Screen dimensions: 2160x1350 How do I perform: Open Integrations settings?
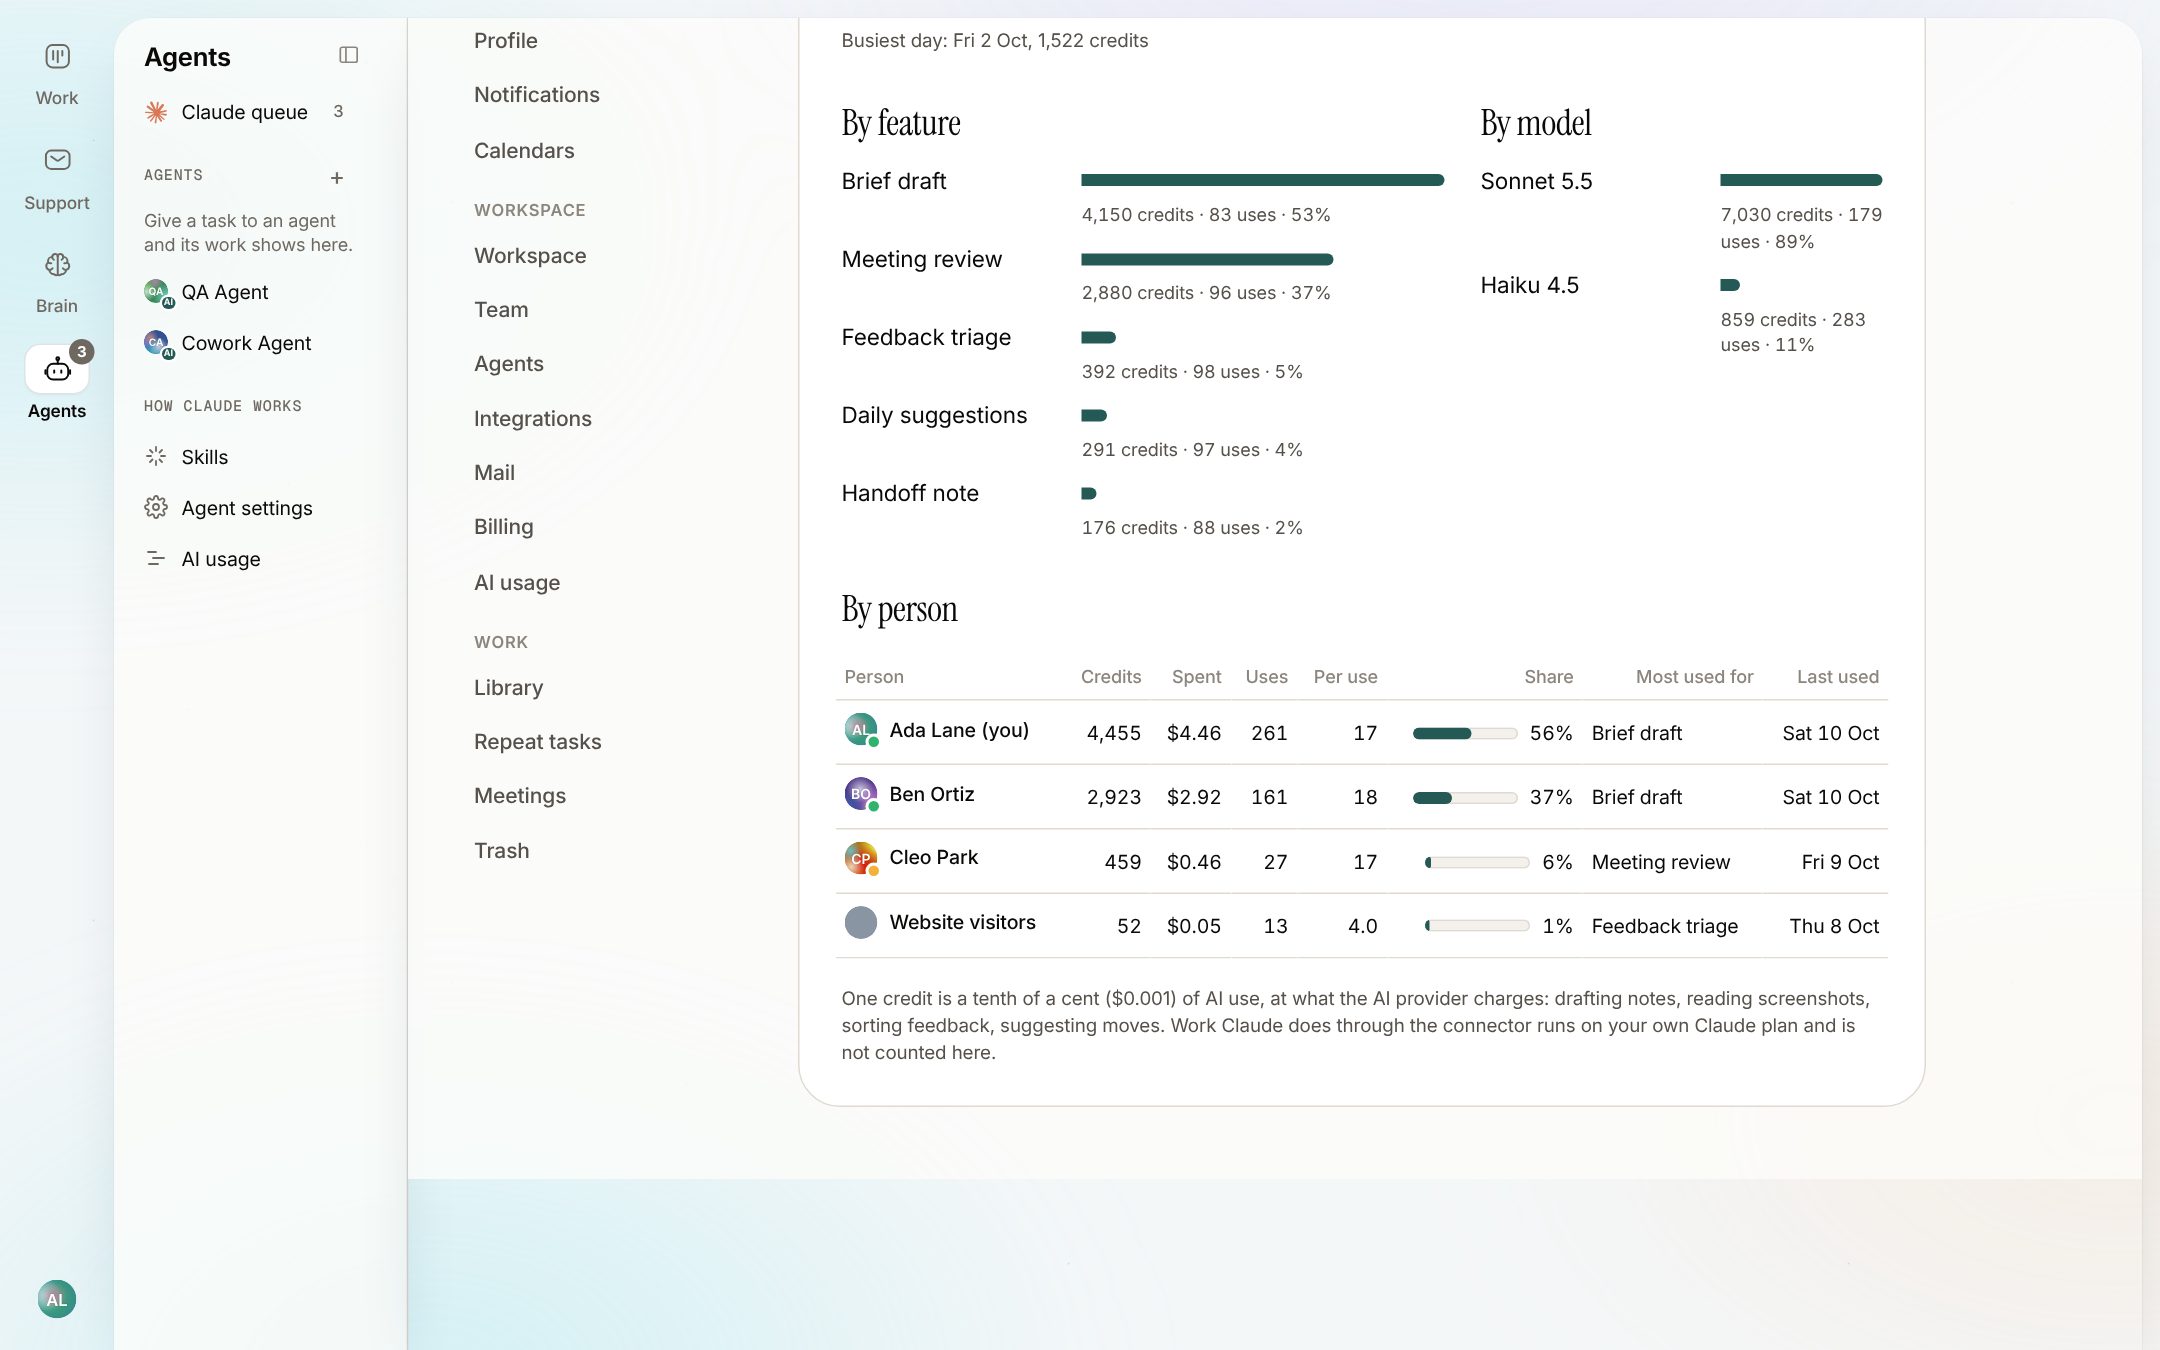[x=533, y=418]
